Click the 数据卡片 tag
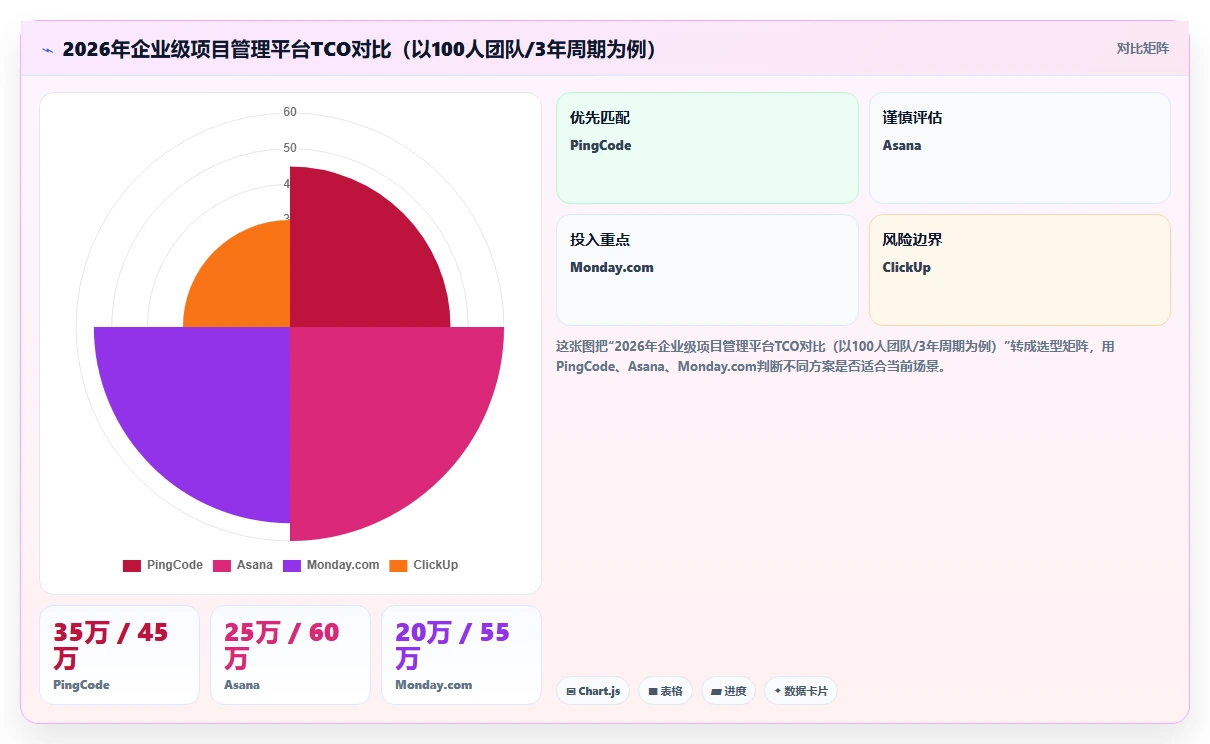Screen dimensions: 1210x744 pyautogui.click(x=801, y=691)
